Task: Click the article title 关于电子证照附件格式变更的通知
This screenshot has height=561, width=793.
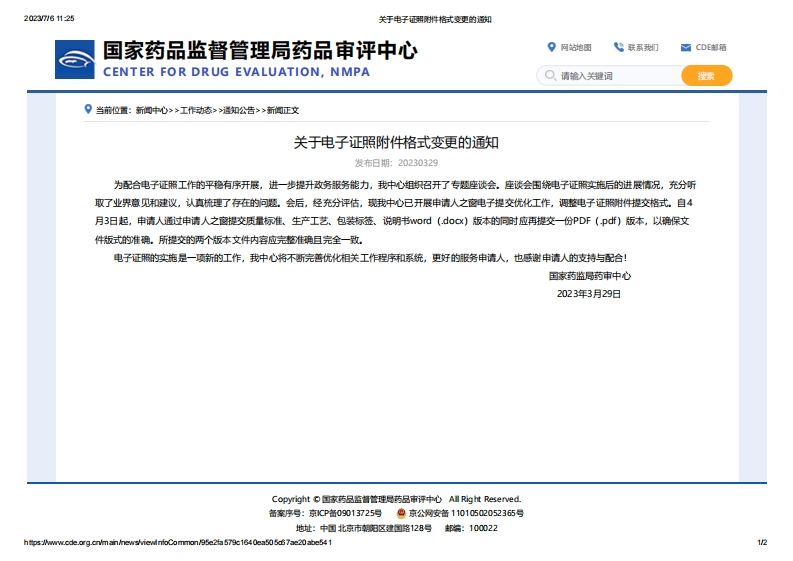Action: point(396,143)
